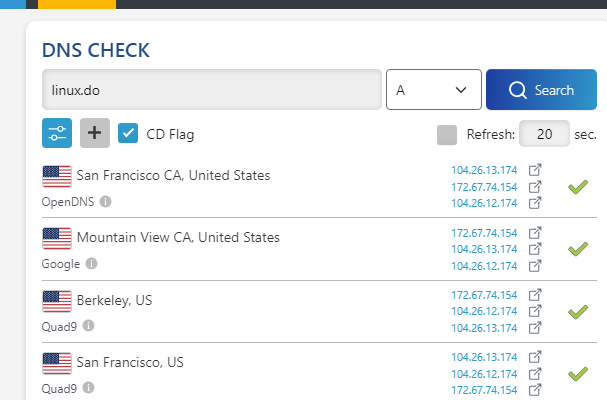Open Google IP link 104.26.12.174
Viewport: 607px width, 400px height.
[x=484, y=266]
